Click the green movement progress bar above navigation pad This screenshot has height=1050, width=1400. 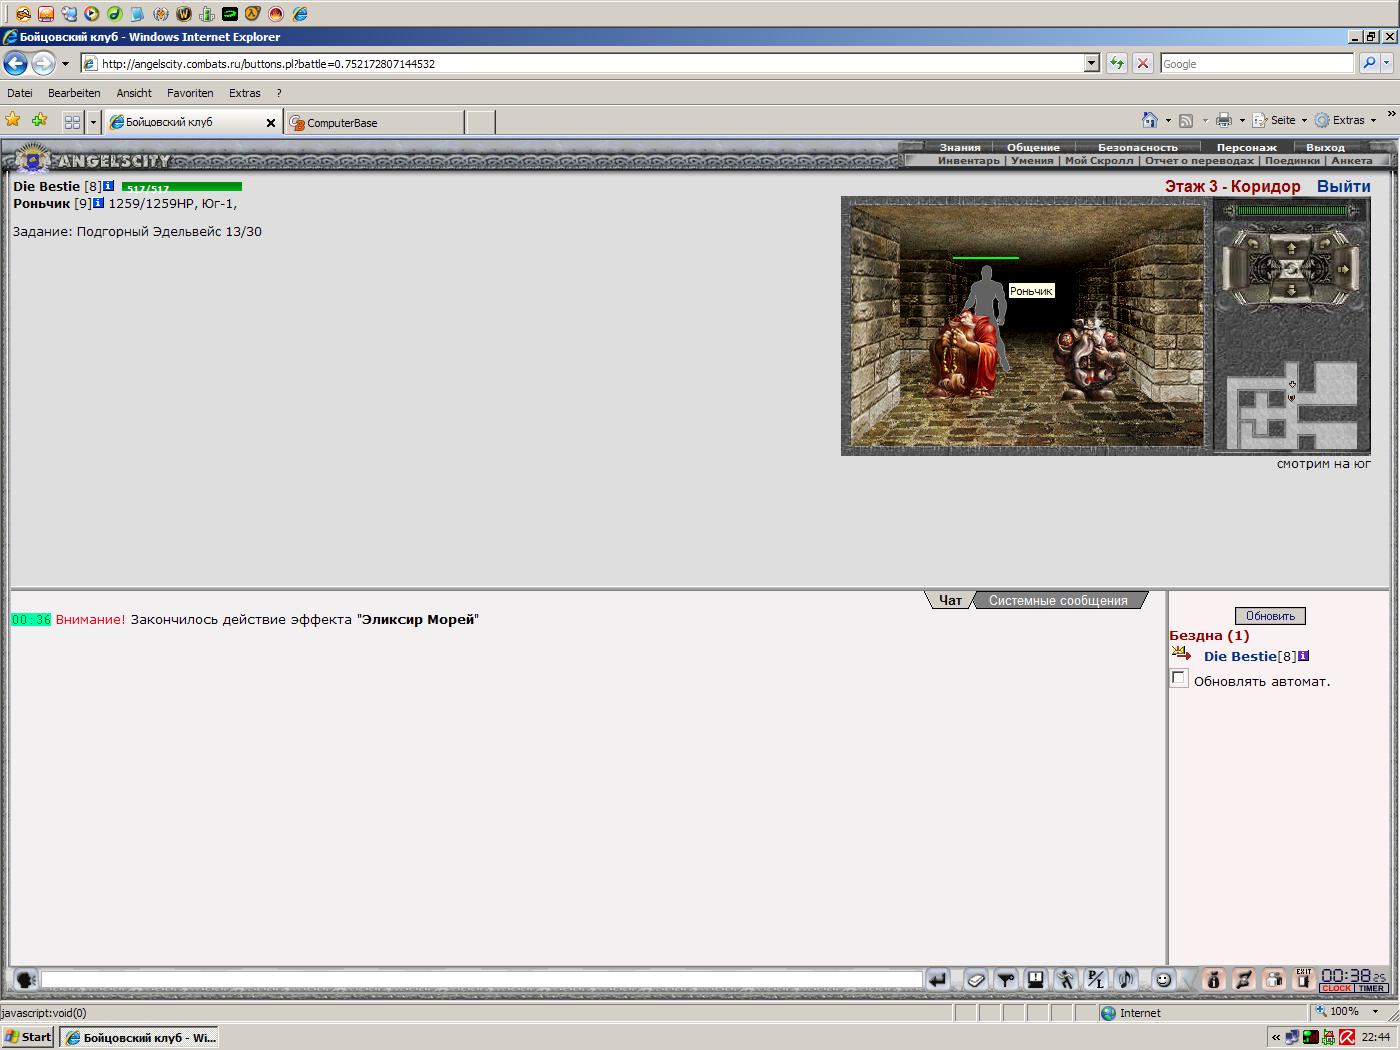point(1292,210)
